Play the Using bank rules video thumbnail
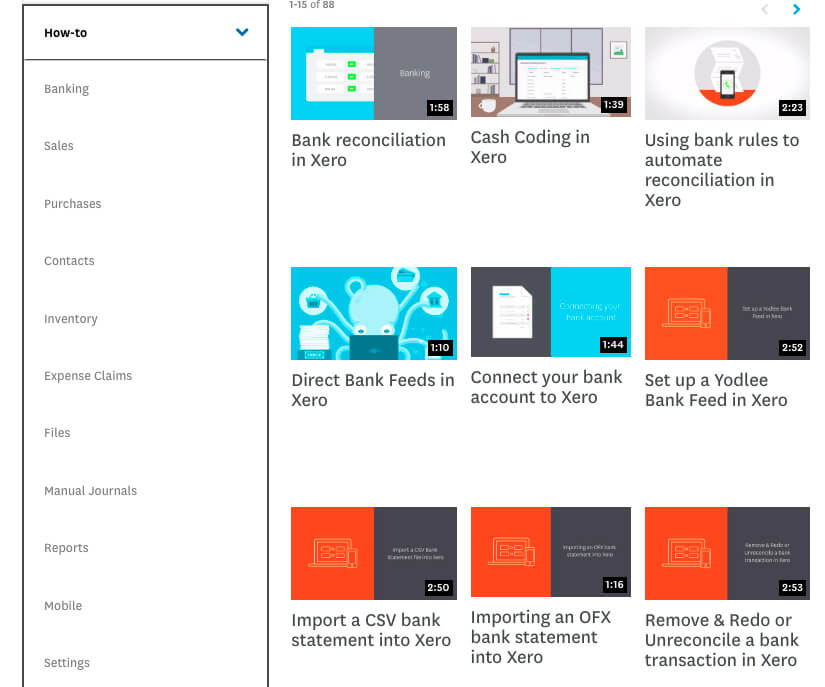 727,73
